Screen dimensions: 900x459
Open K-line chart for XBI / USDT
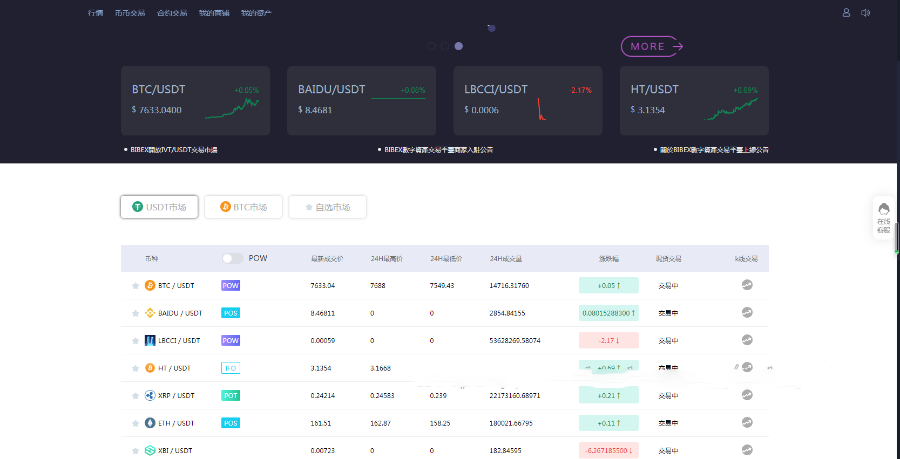pyautogui.click(x=747, y=450)
